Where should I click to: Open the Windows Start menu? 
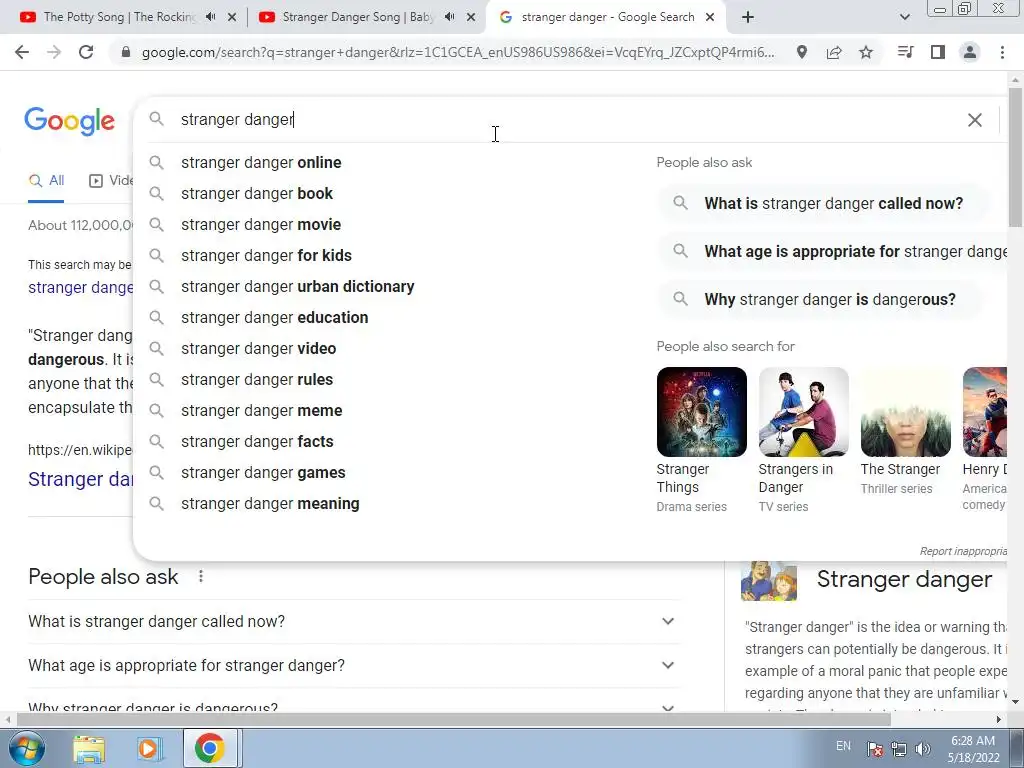[27, 749]
